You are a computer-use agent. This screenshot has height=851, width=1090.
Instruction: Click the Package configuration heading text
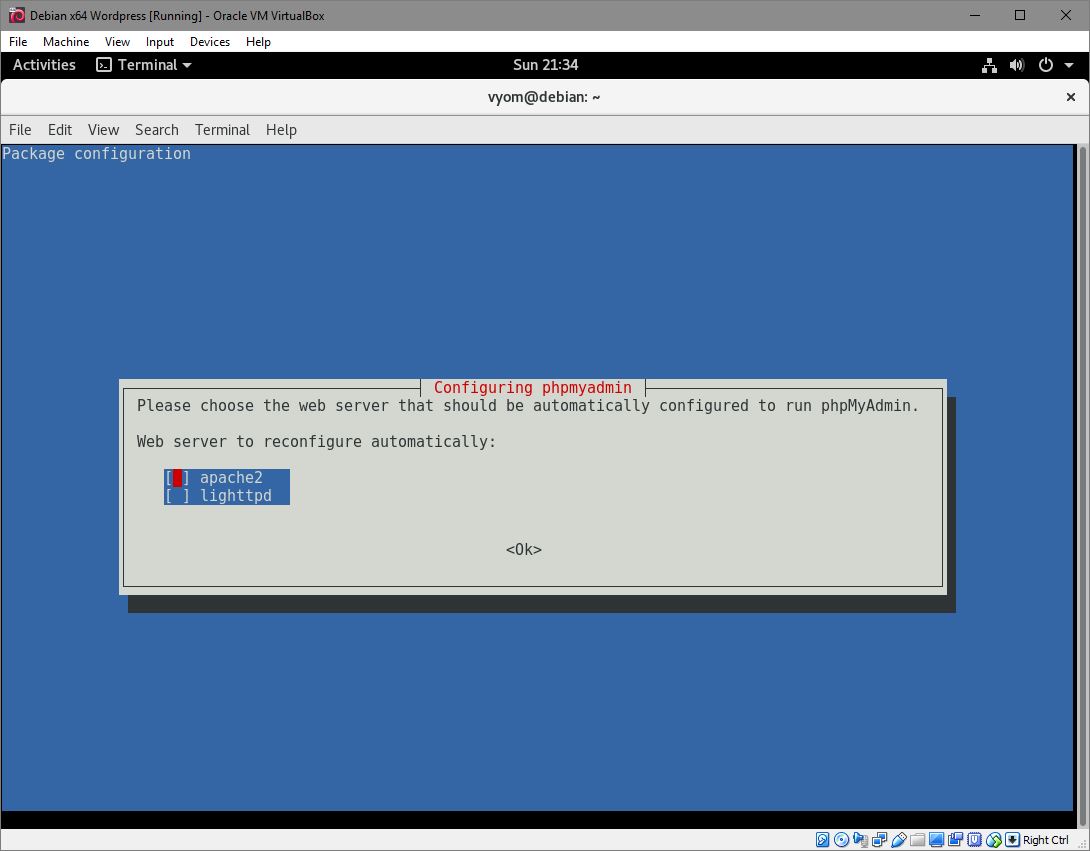(96, 154)
